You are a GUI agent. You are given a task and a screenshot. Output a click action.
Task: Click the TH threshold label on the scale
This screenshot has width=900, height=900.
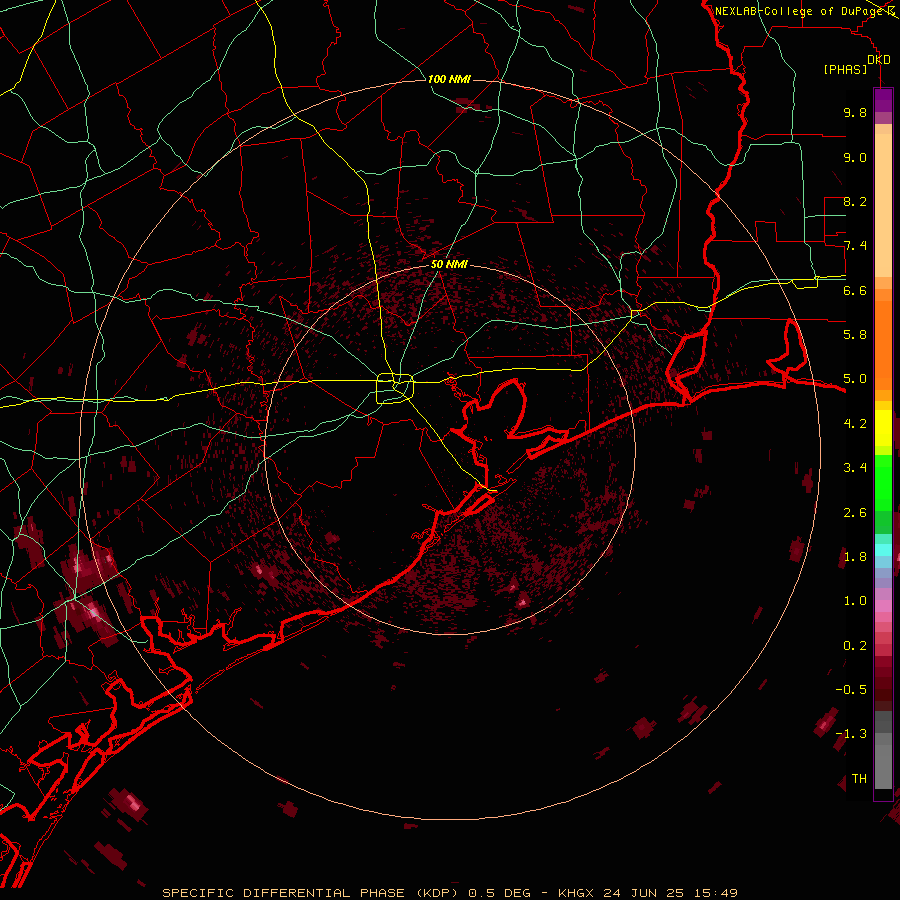pos(859,779)
